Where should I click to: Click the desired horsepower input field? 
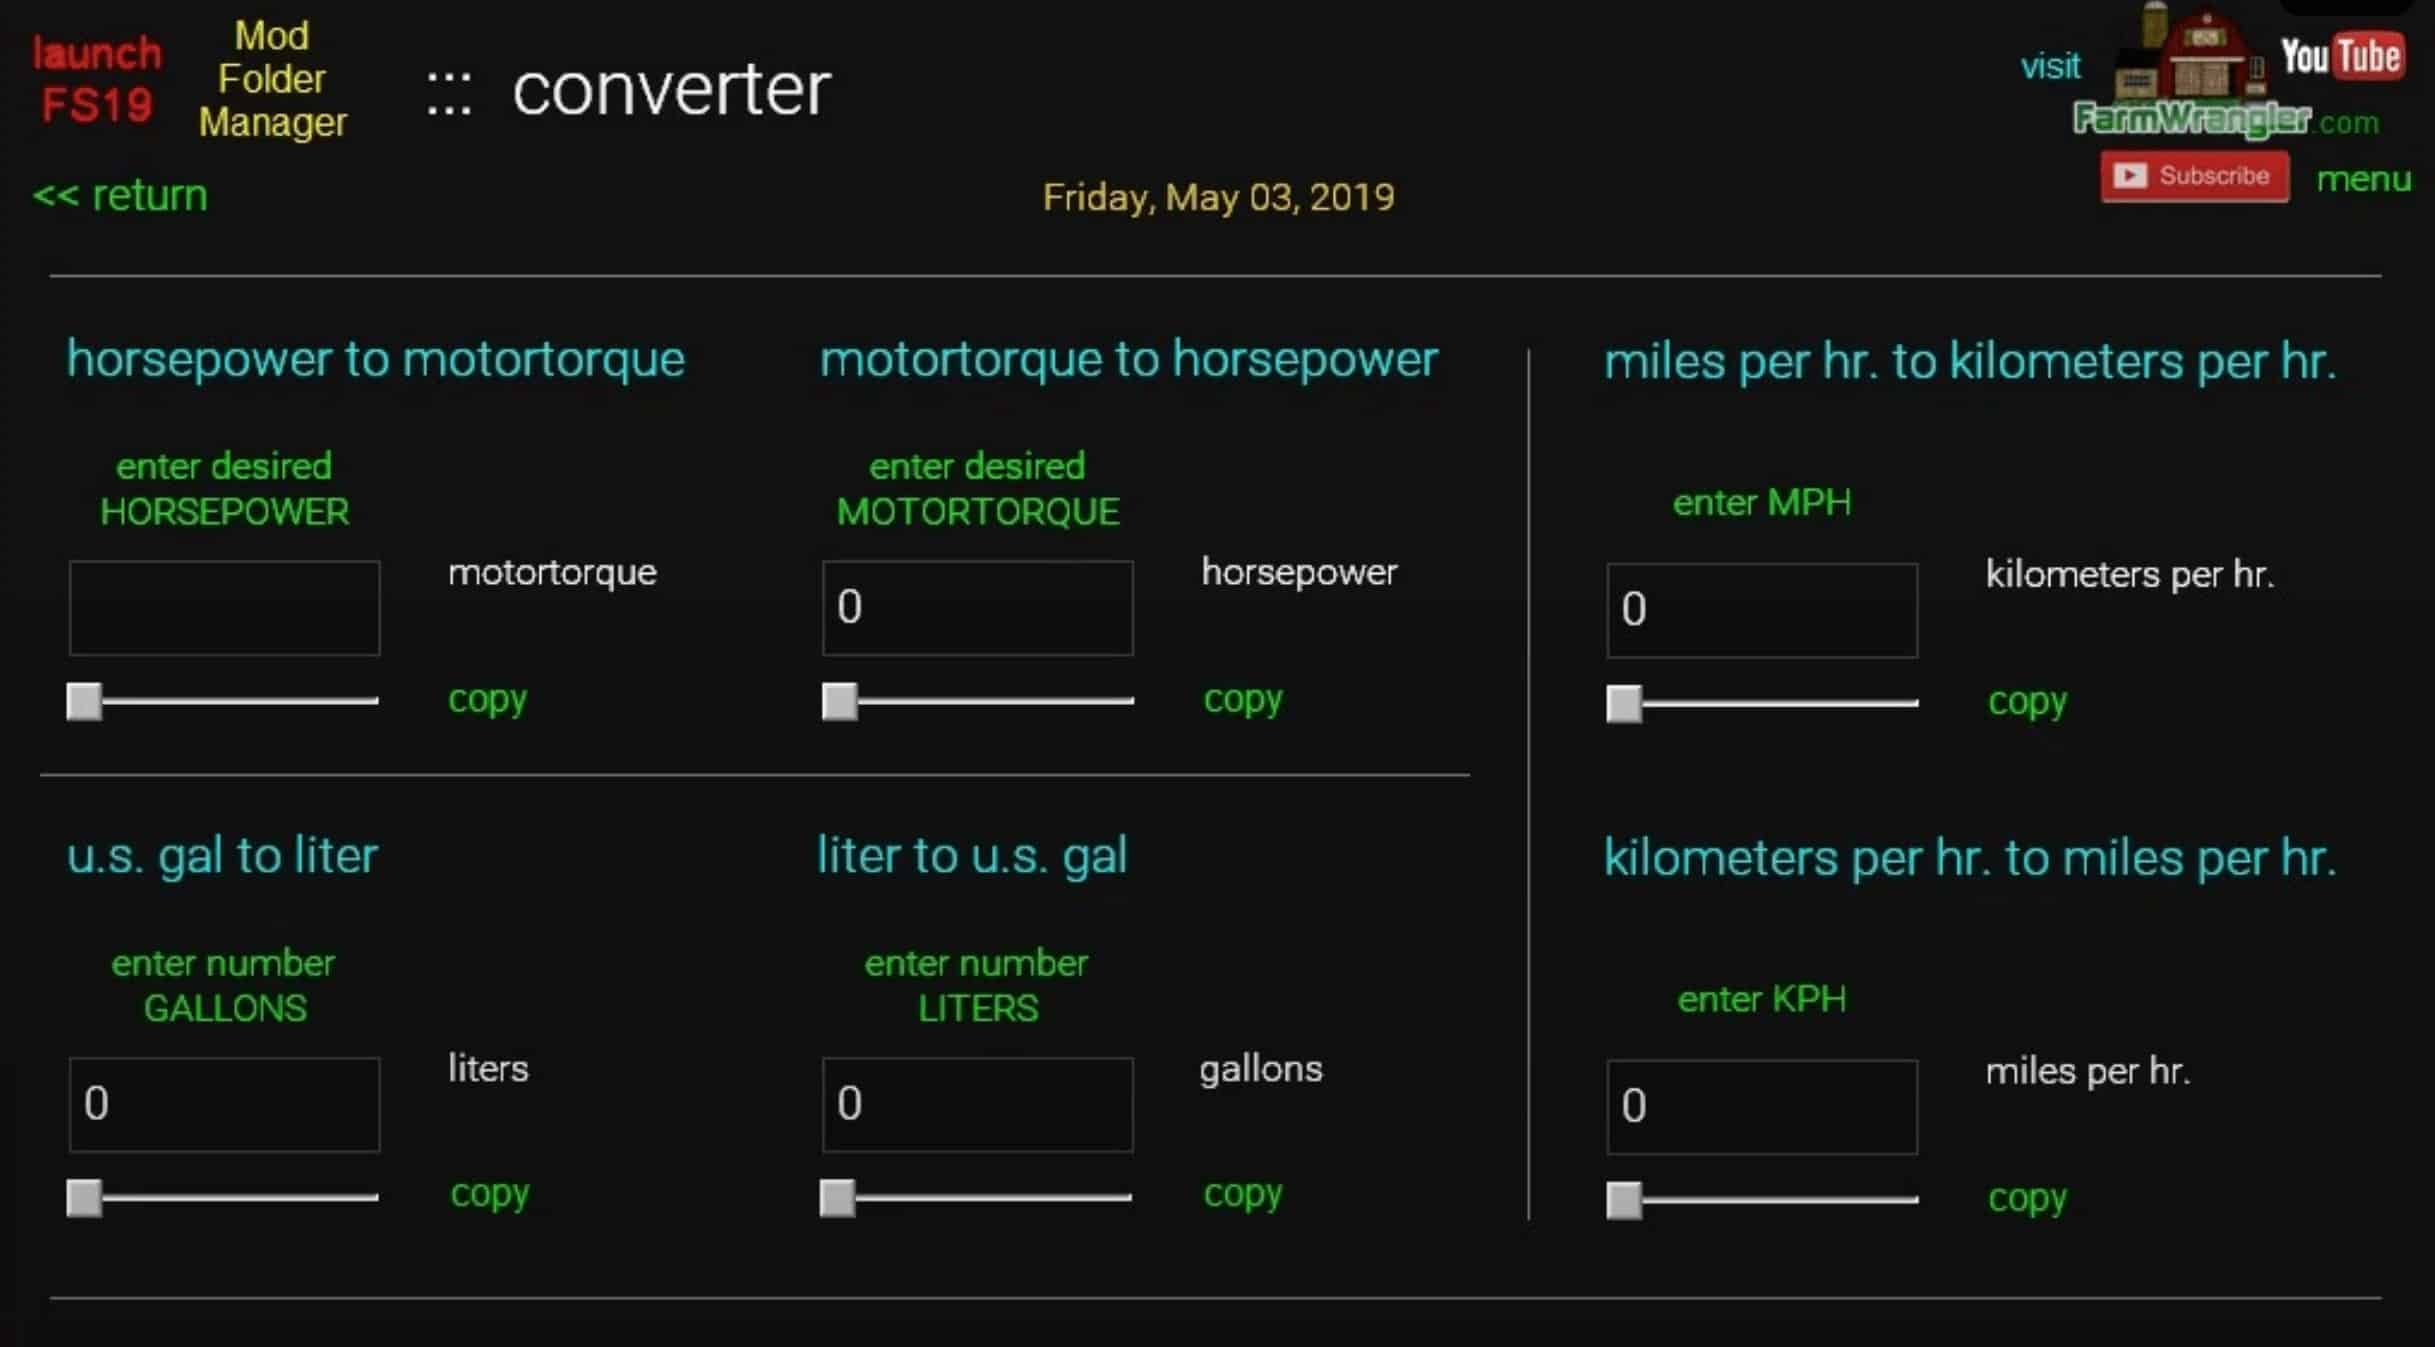point(224,608)
